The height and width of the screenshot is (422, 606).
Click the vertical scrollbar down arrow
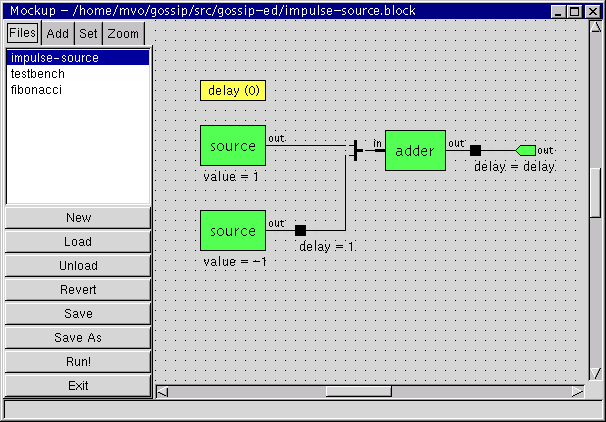(594, 374)
